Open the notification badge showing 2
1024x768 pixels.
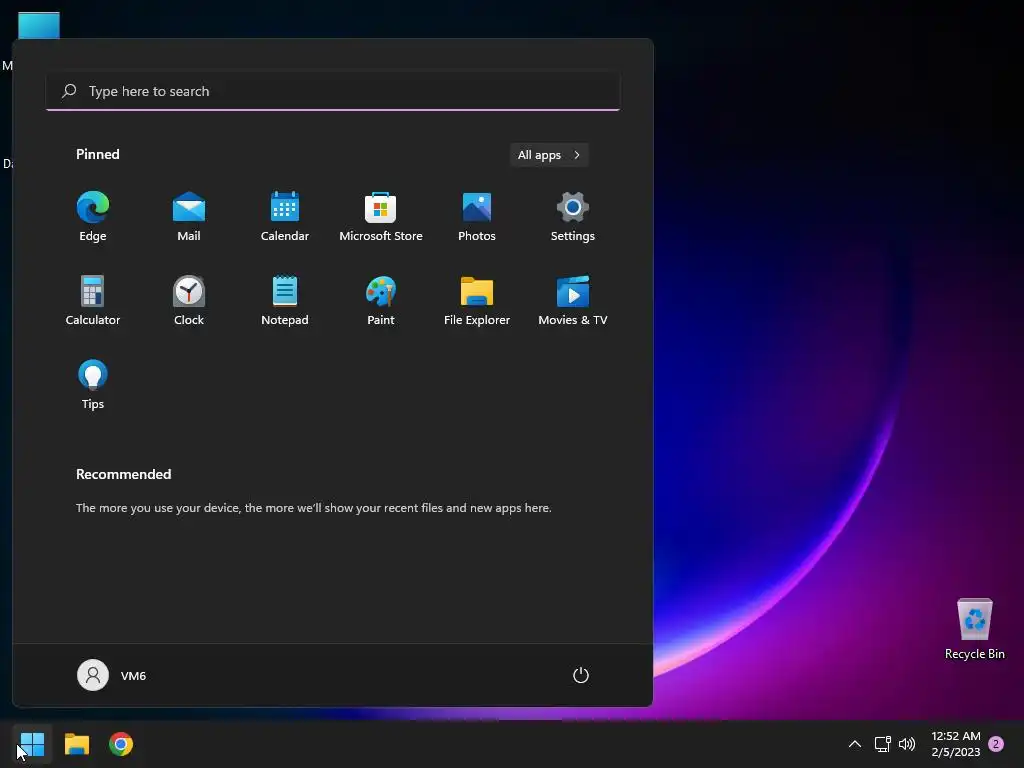coord(996,744)
